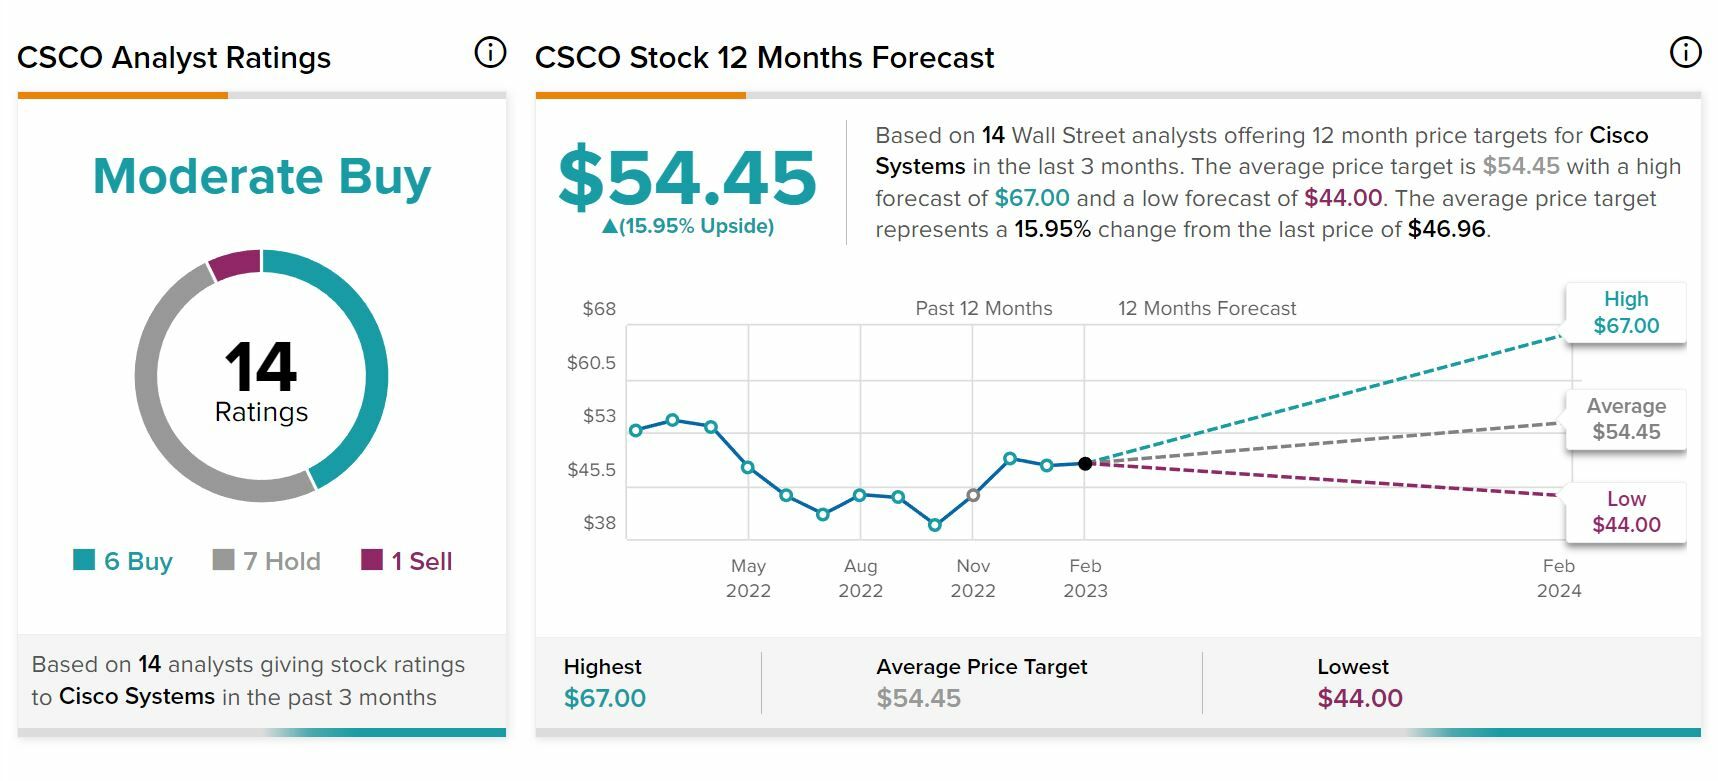This screenshot has width=1718, height=781.
Task: Click the black Feb 2023 data point
Action: pos(1085,464)
